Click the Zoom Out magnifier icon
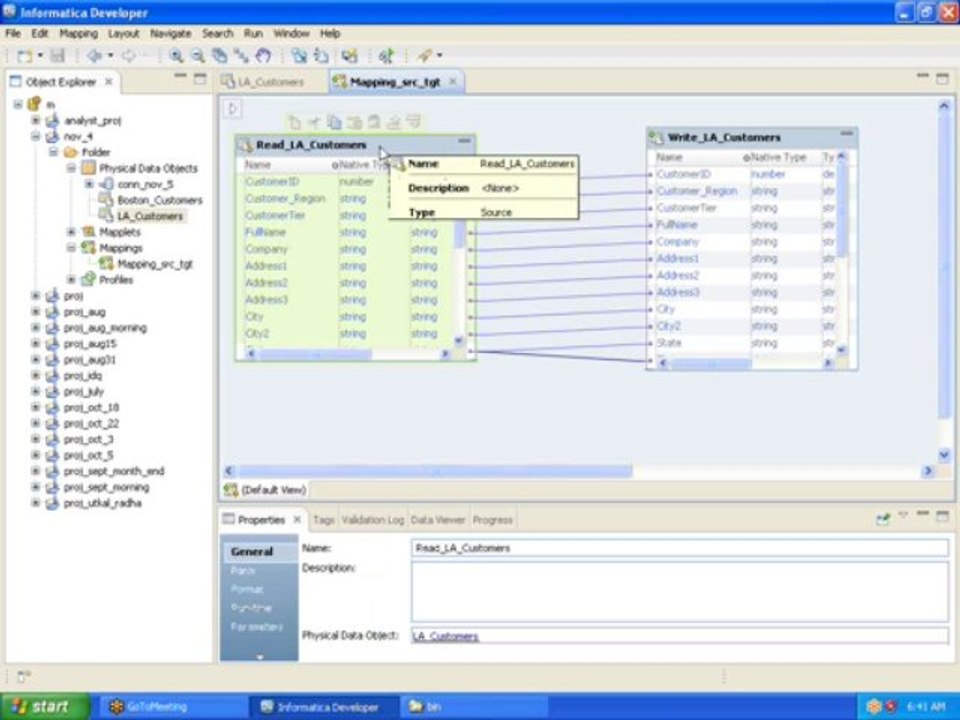The image size is (960, 720). (197, 56)
